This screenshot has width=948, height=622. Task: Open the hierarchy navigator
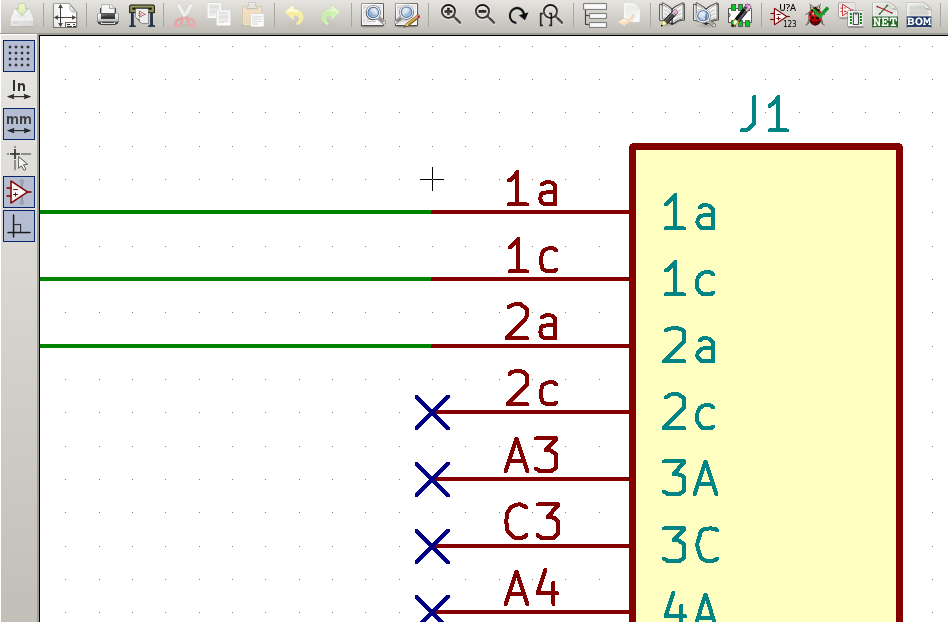pos(595,15)
